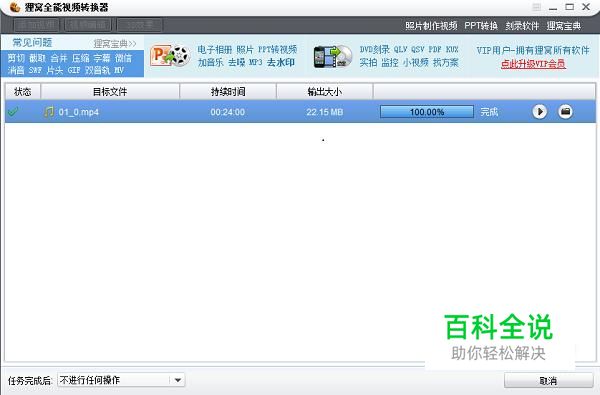600x395 pixels.
Task: Open the 截取 help link
Action: [x=38, y=58]
